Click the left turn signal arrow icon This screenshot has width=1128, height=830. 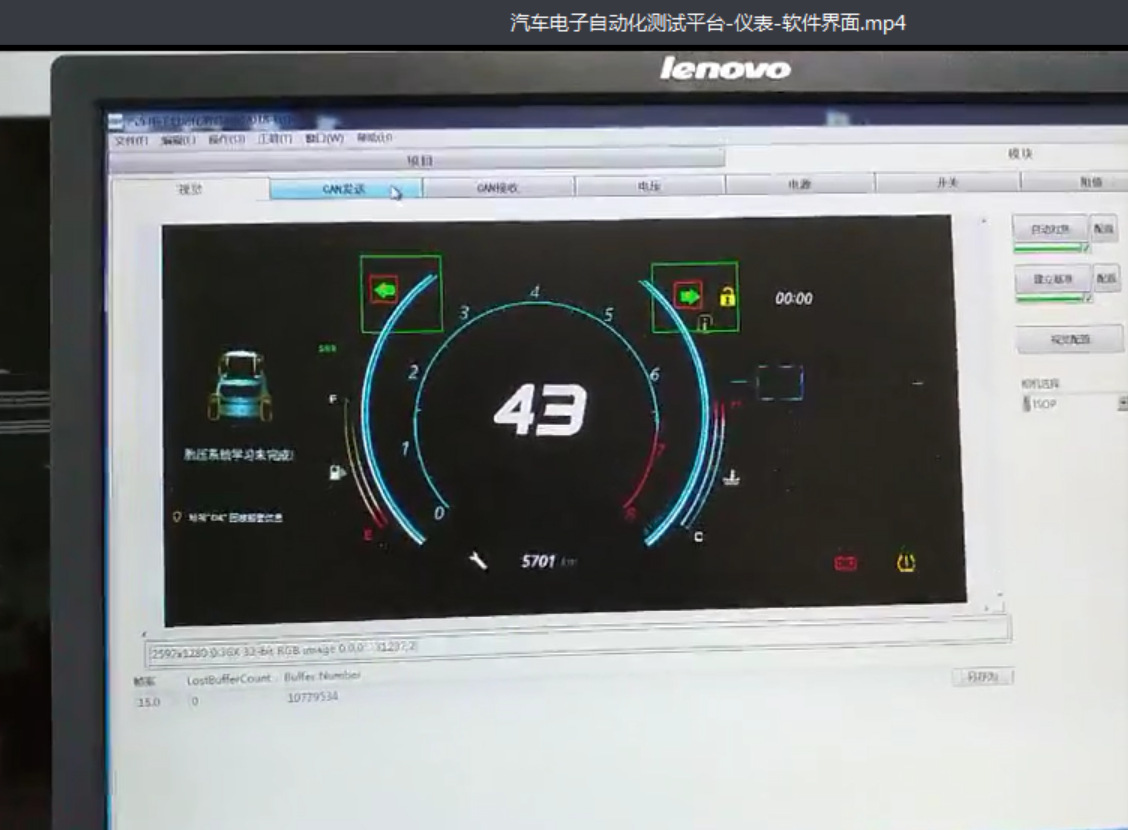pos(384,291)
